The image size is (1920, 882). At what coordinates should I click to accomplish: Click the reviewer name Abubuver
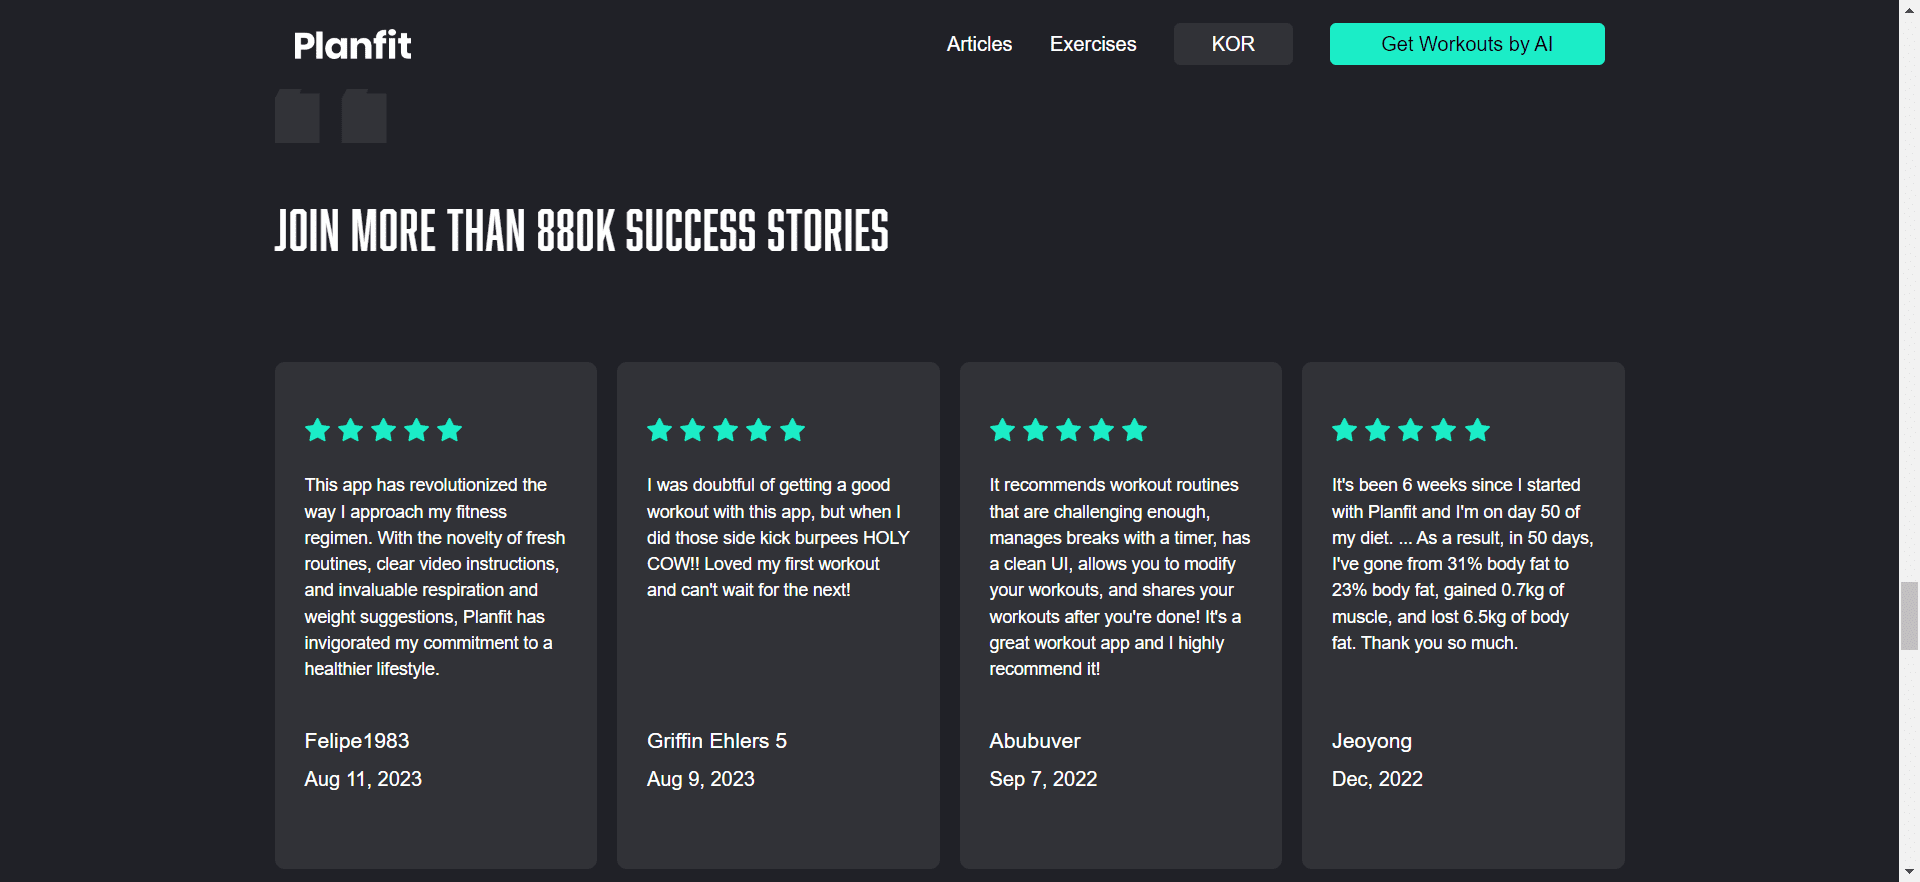tap(1035, 741)
